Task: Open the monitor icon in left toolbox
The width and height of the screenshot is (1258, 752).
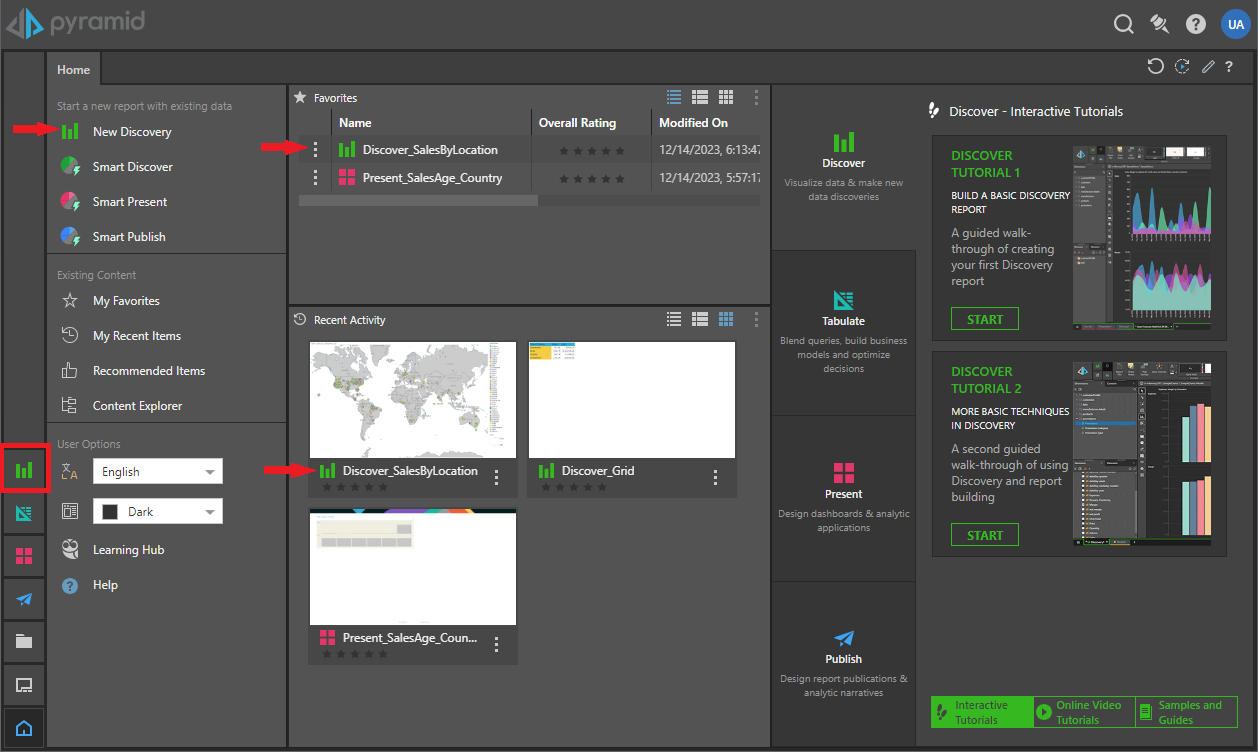Action: (x=24, y=685)
